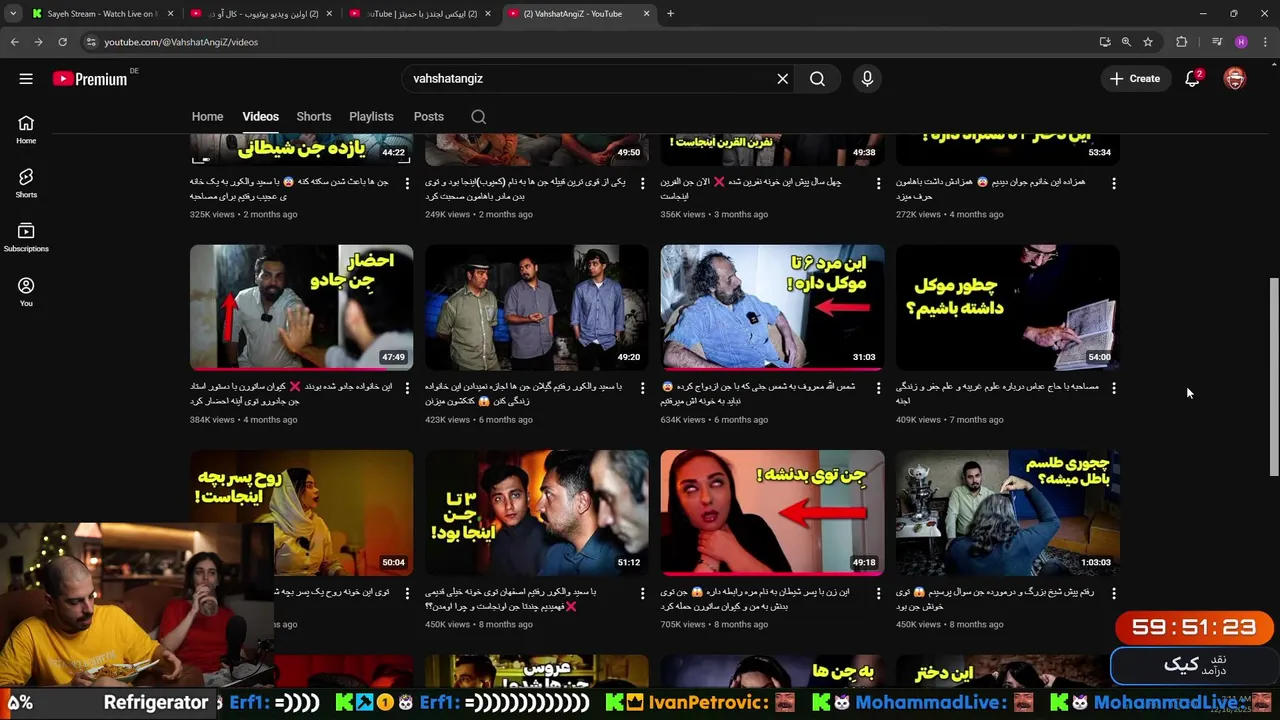Viewport: 1280px width, 720px height.
Task: Click the address bar URL
Action: (x=181, y=42)
